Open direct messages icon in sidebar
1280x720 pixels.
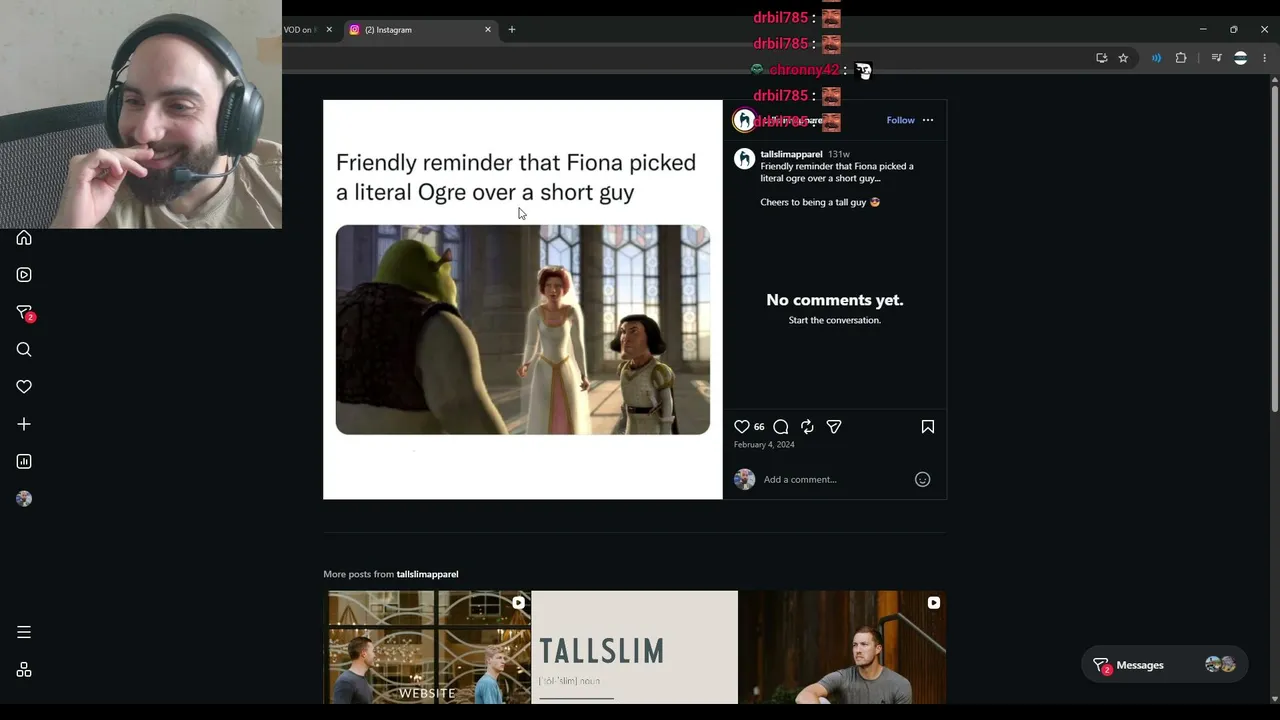[25, 313]
